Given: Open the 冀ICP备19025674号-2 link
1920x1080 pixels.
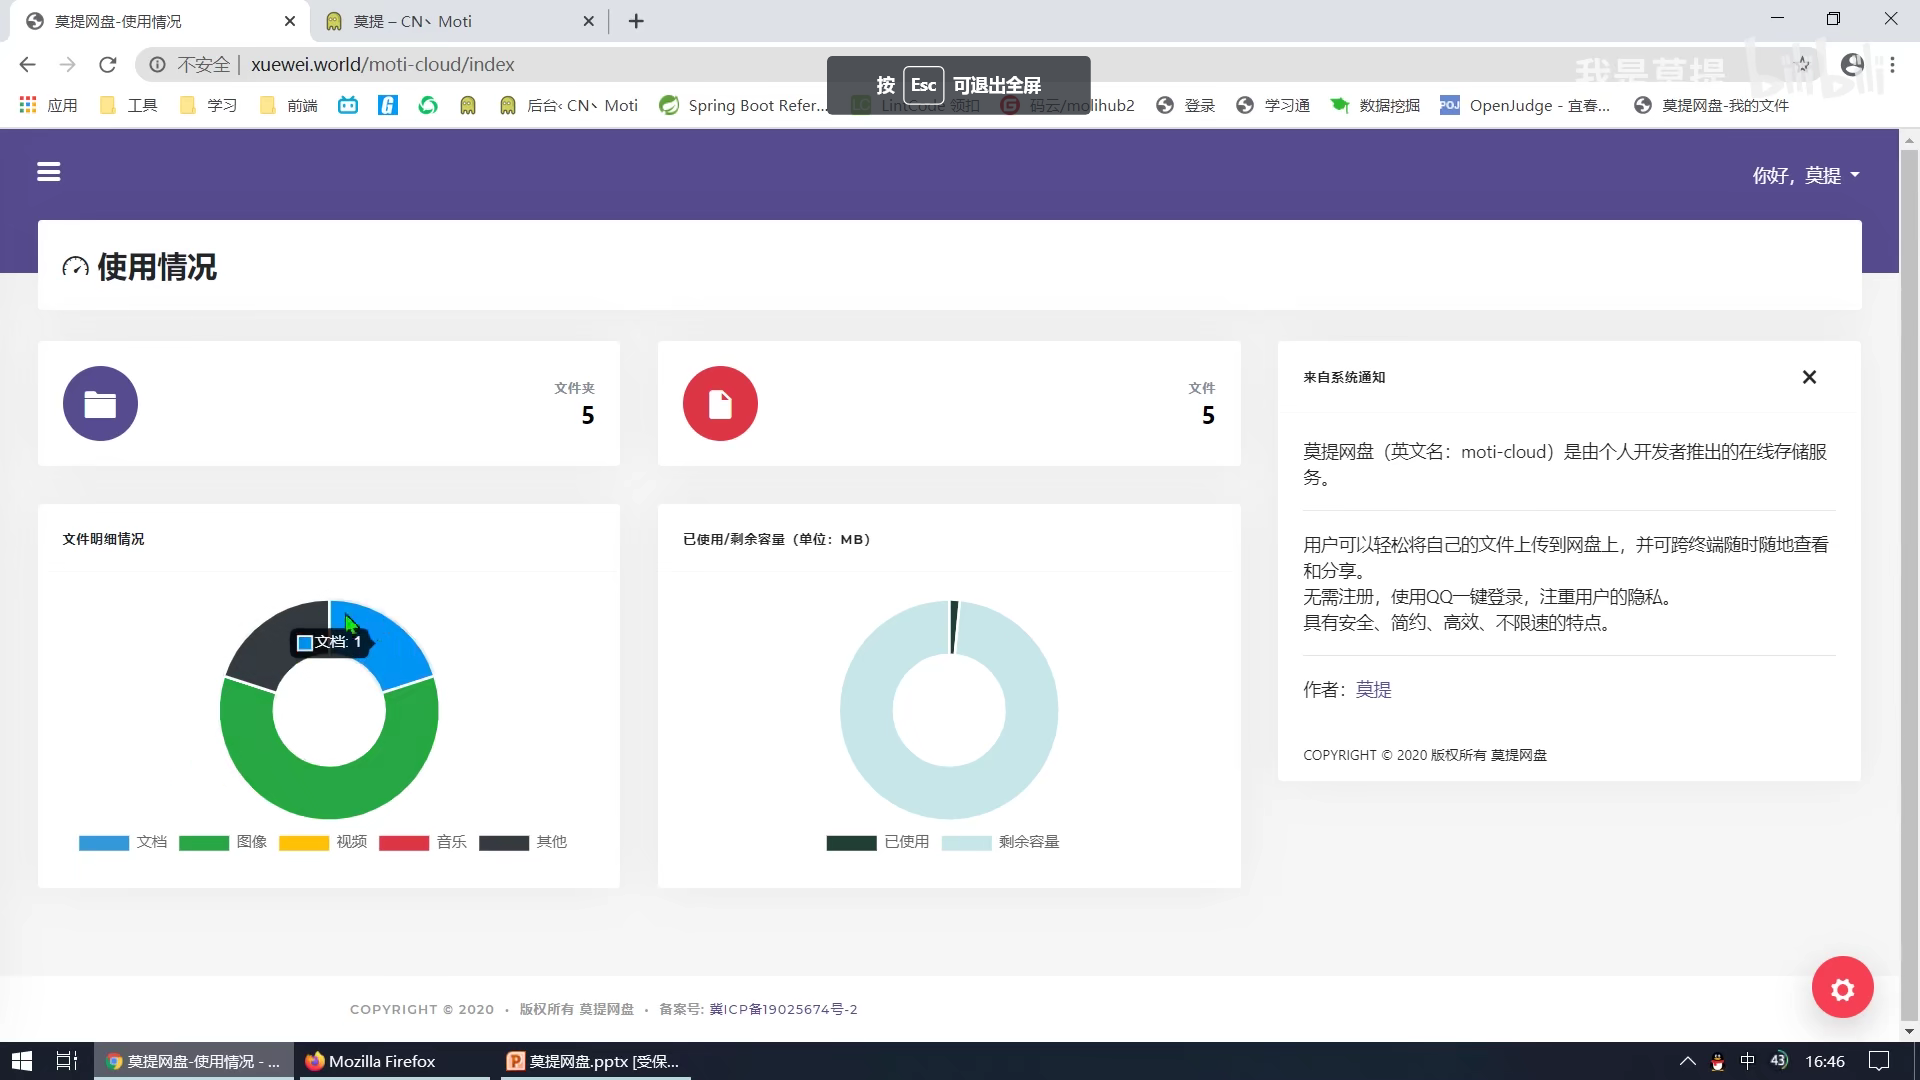Looking at the screenshot, I should 783,1009.
